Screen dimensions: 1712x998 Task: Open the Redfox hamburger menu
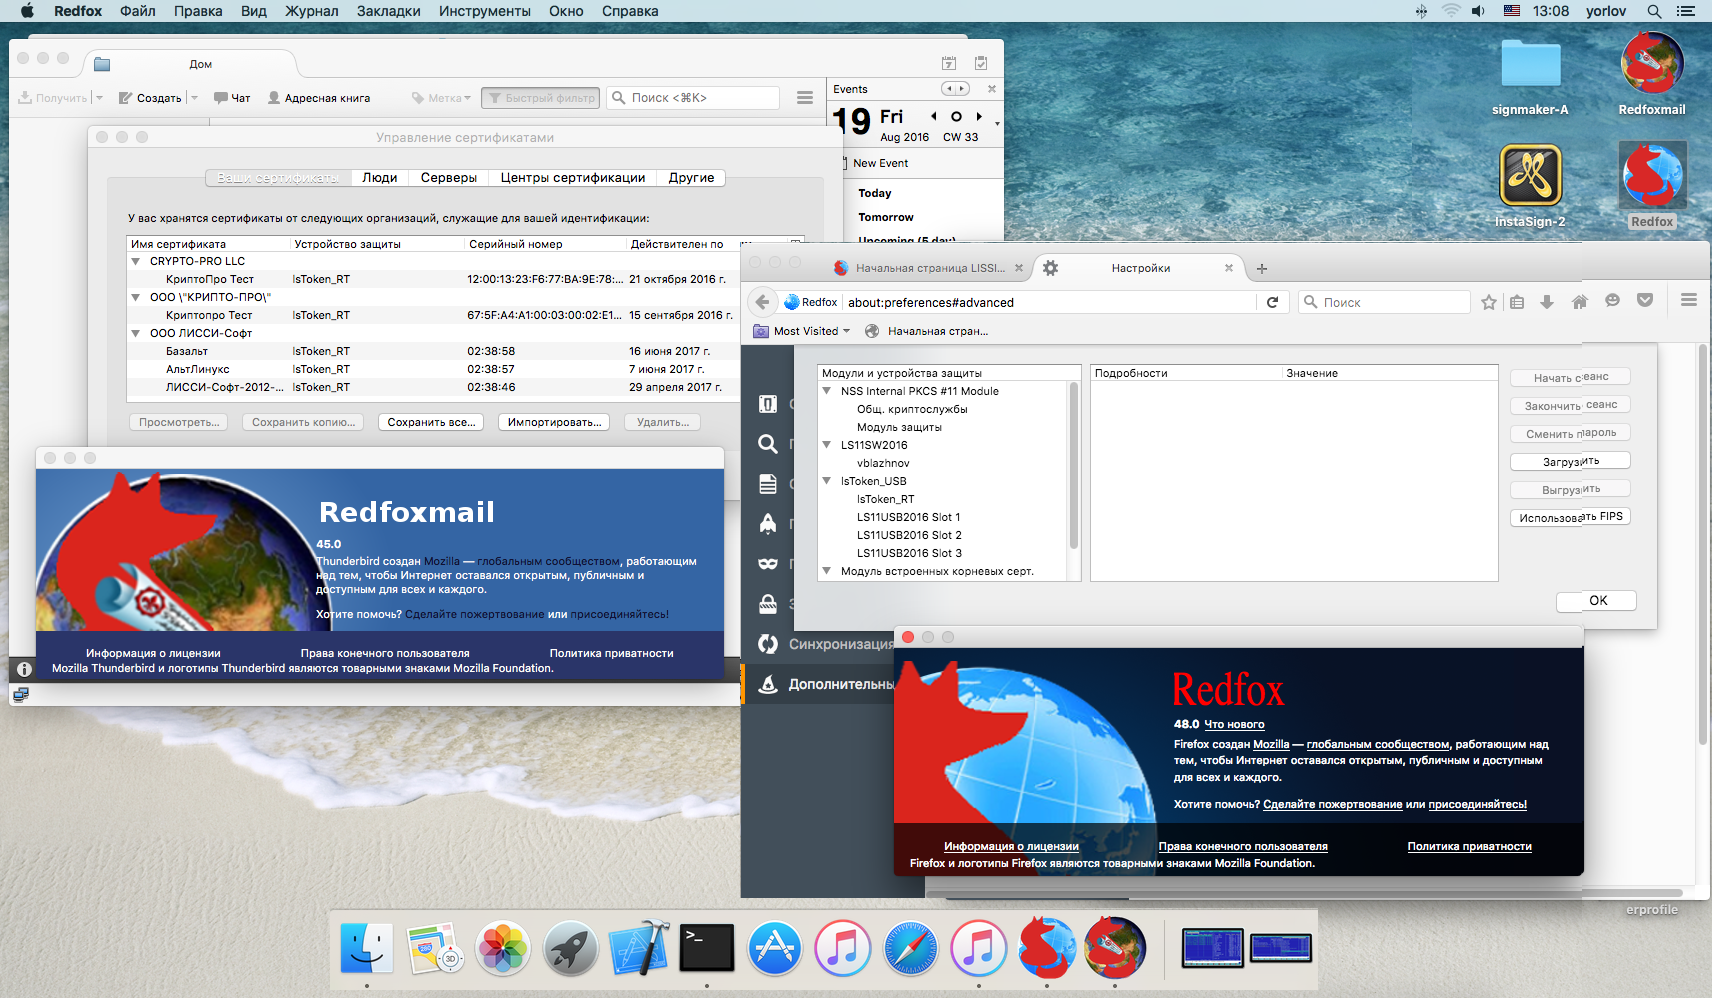pyautogui.click(x=1689, y=300)
